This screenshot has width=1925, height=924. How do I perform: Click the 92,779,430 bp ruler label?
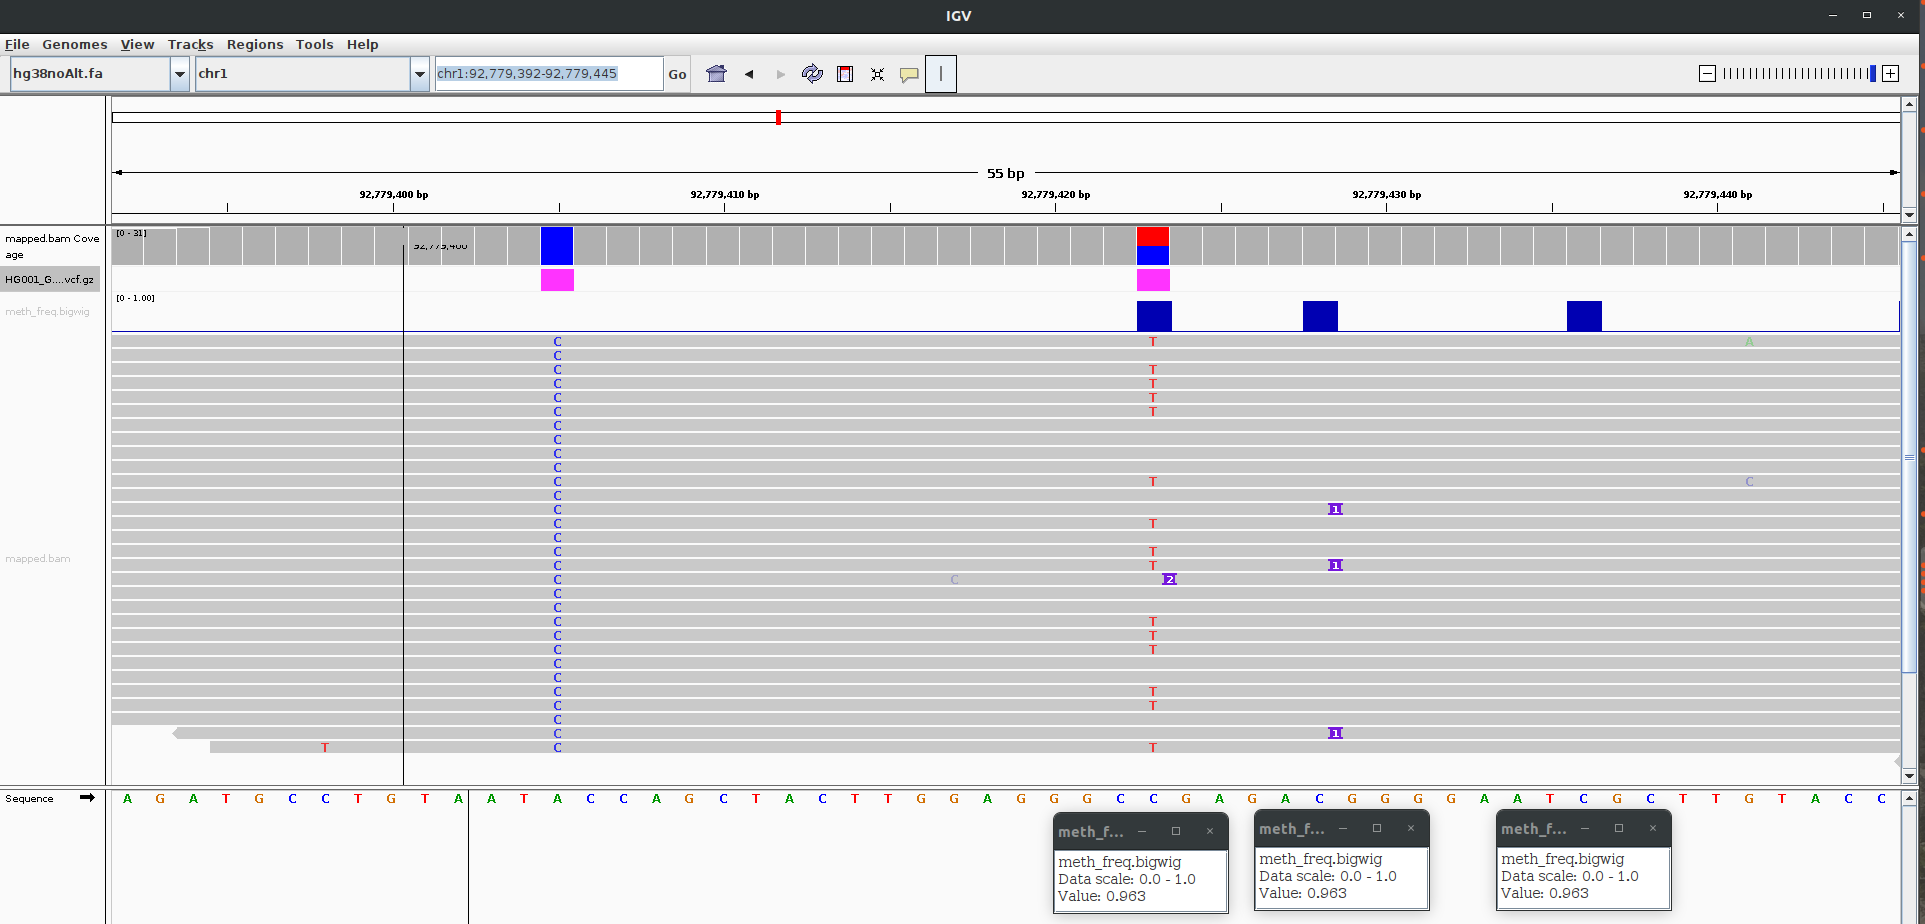[1387, 195]
